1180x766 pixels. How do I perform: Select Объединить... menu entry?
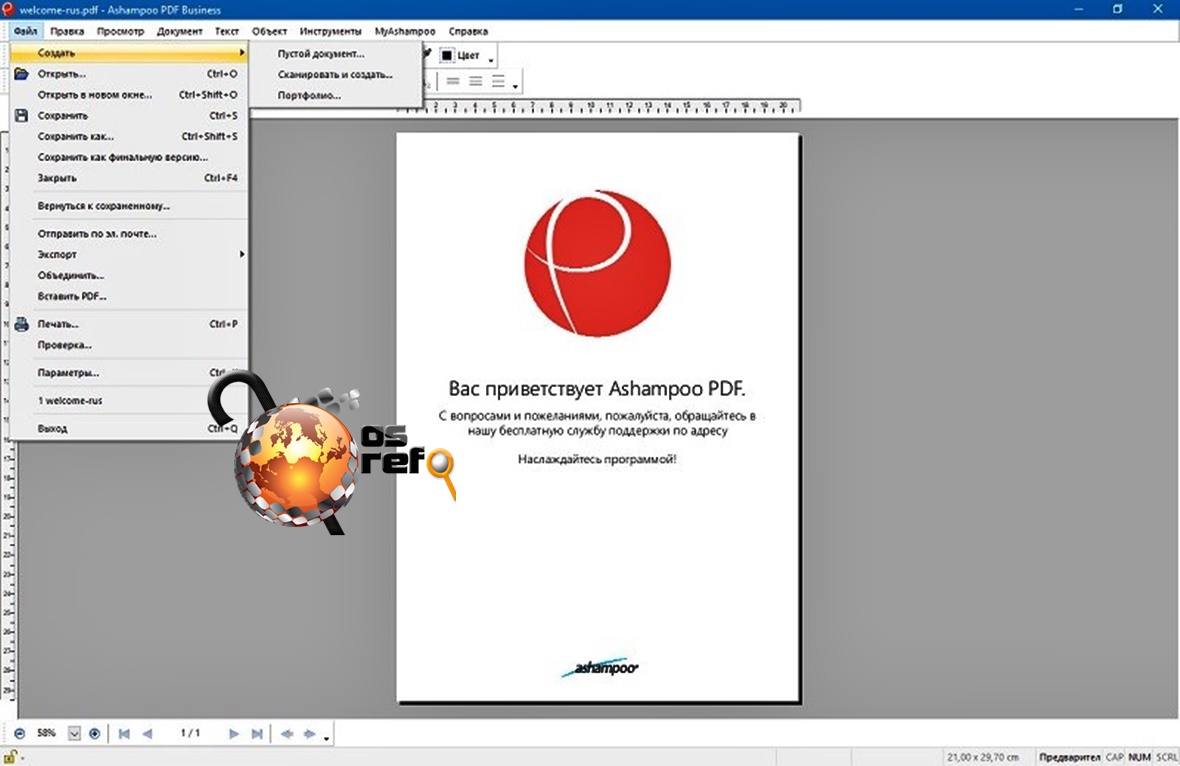[129, 275]
